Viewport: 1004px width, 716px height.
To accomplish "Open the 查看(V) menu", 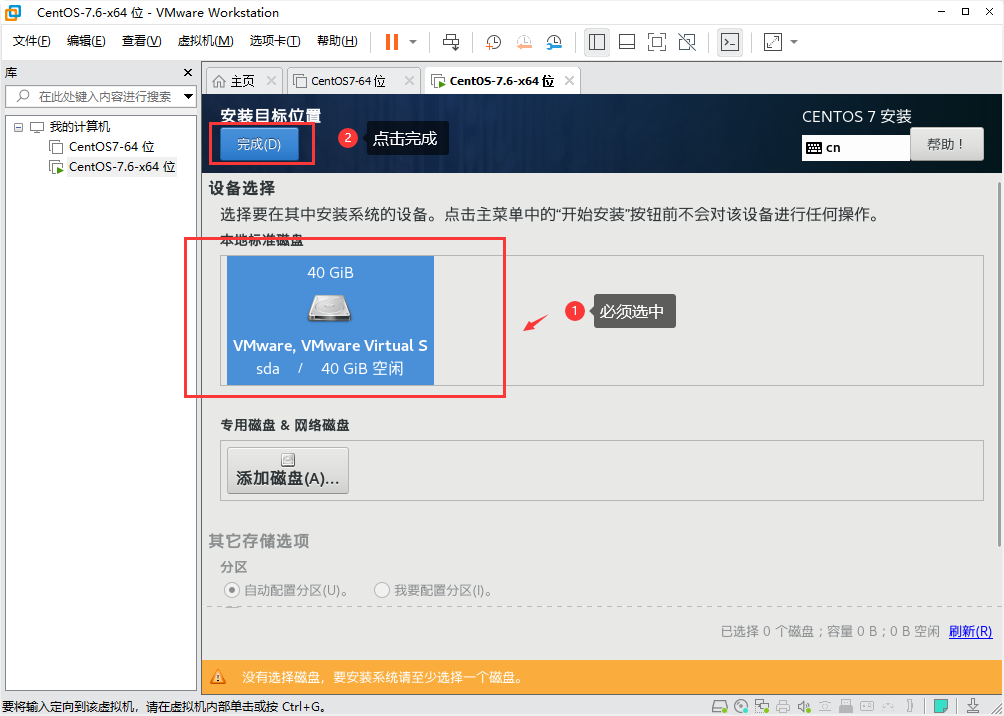I will pyautogui.click(x=142, y=41).
